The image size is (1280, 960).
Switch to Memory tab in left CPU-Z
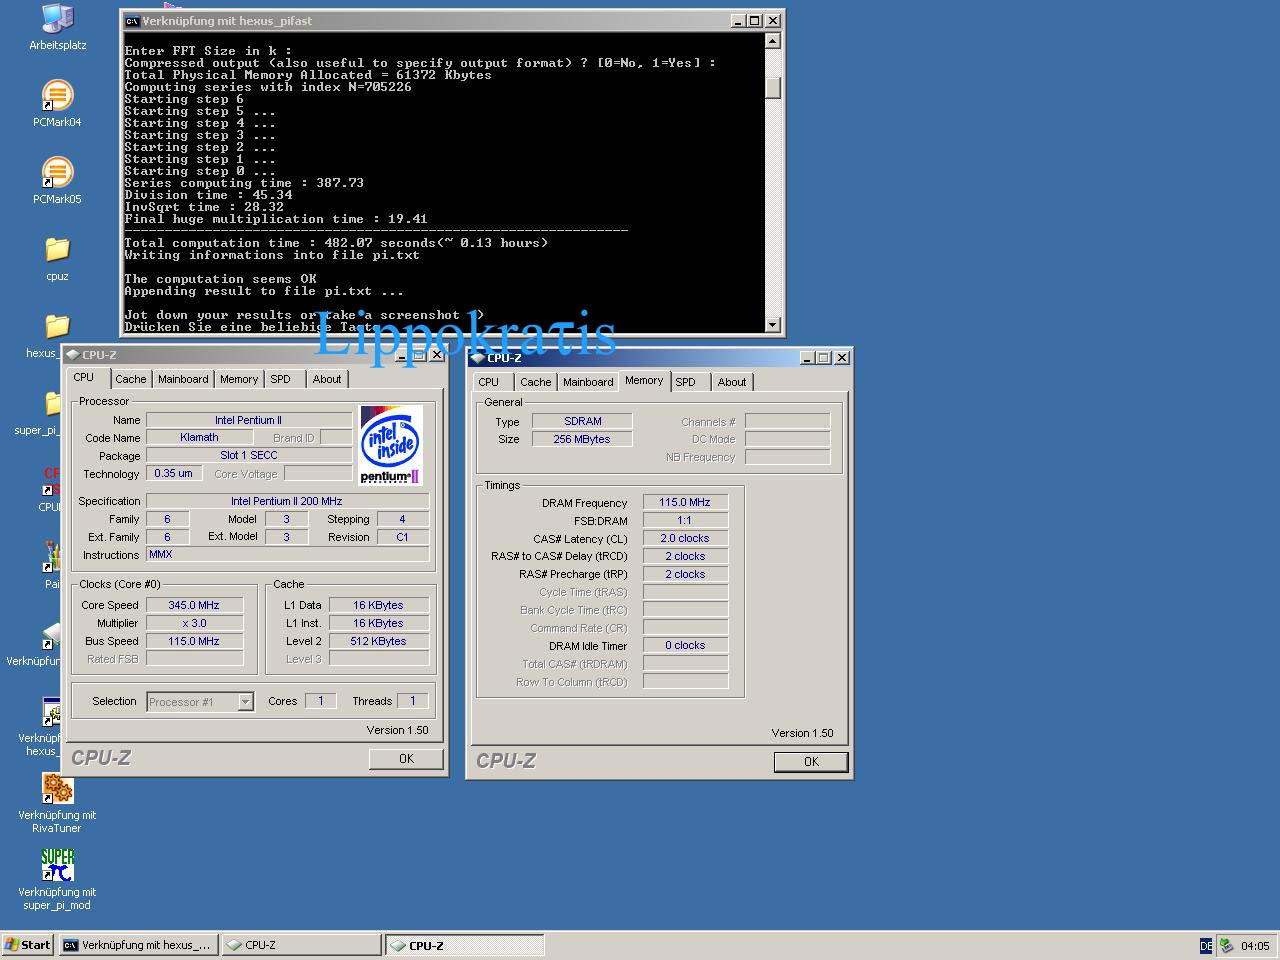click(239, 379)
